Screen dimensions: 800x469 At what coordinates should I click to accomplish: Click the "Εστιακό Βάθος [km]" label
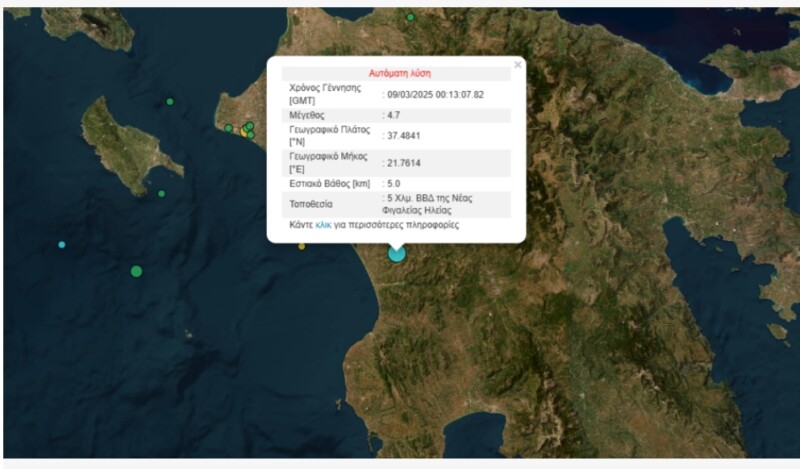click(330, 183)
